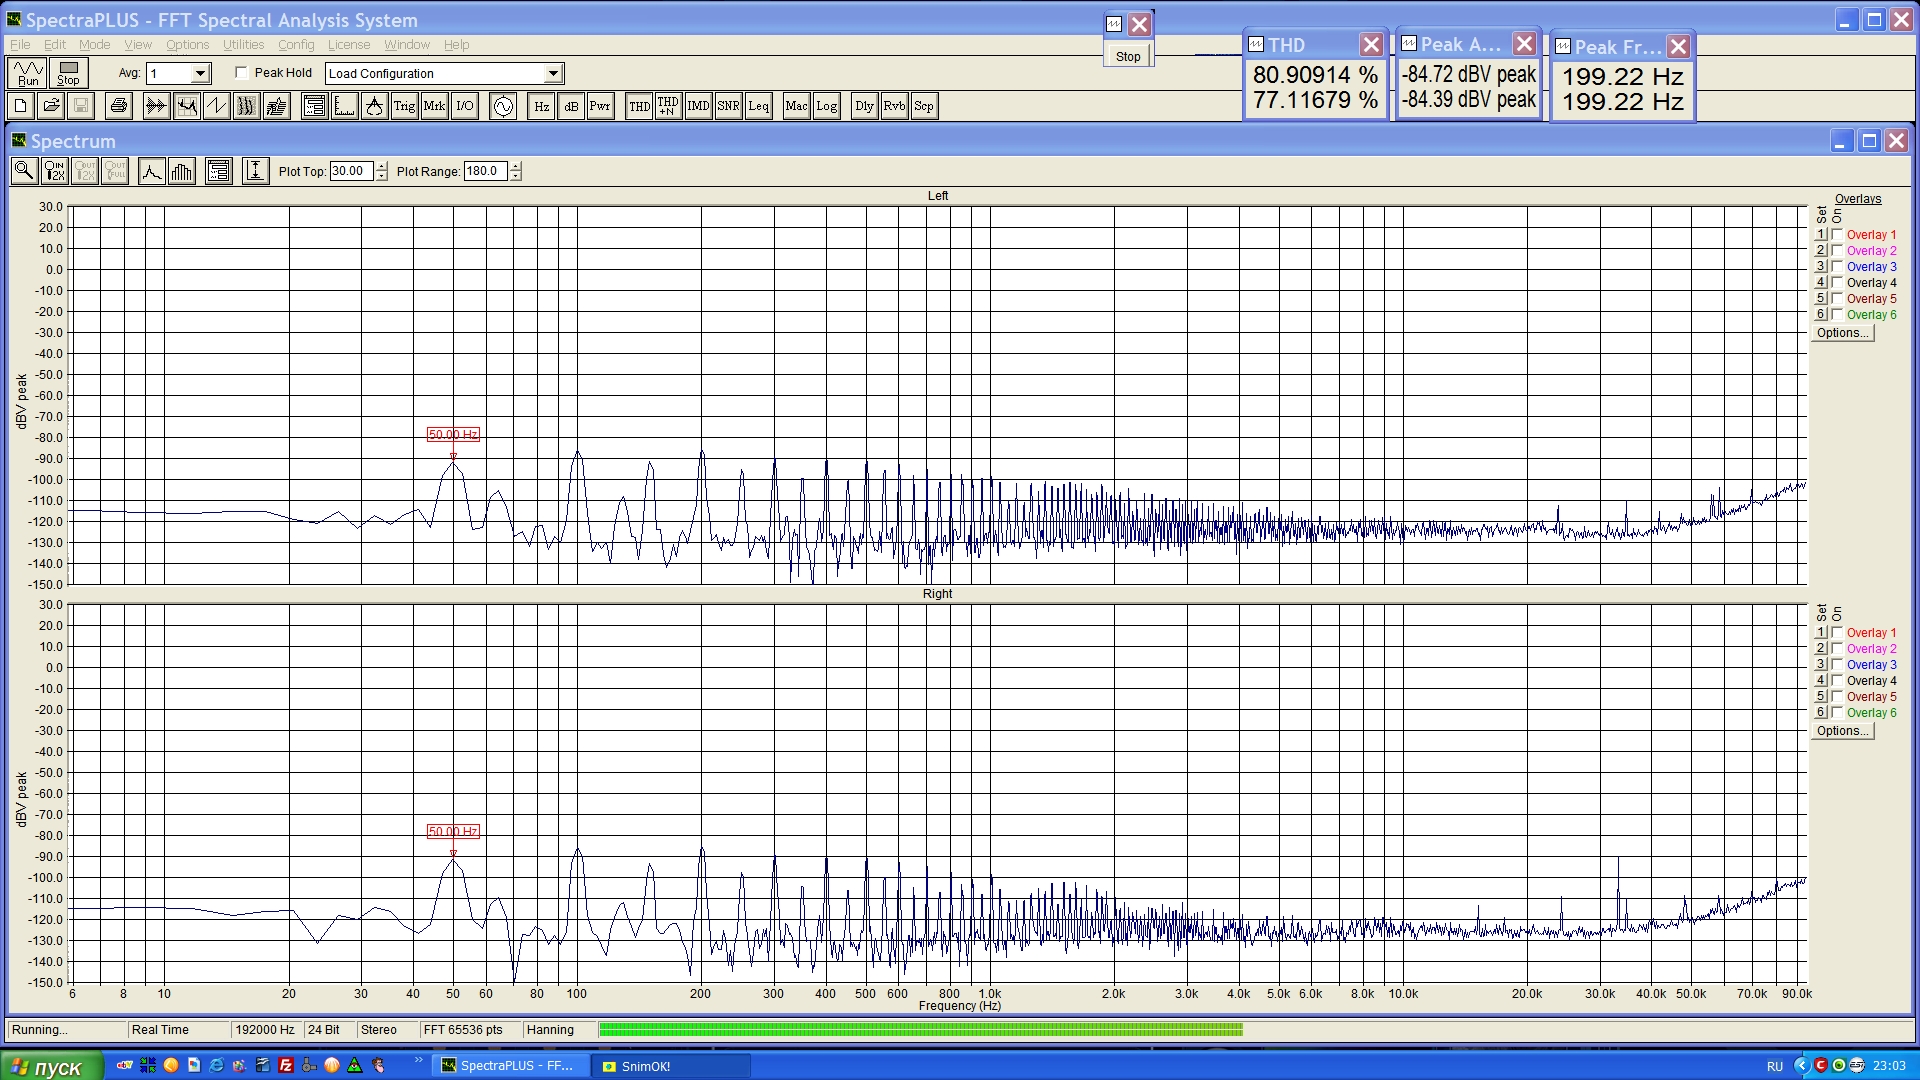Image resolution: width=1920 pixels, height=1080 pixels.
Task: Expand the Avg count dropdown
Action: [x=200, y=74]
